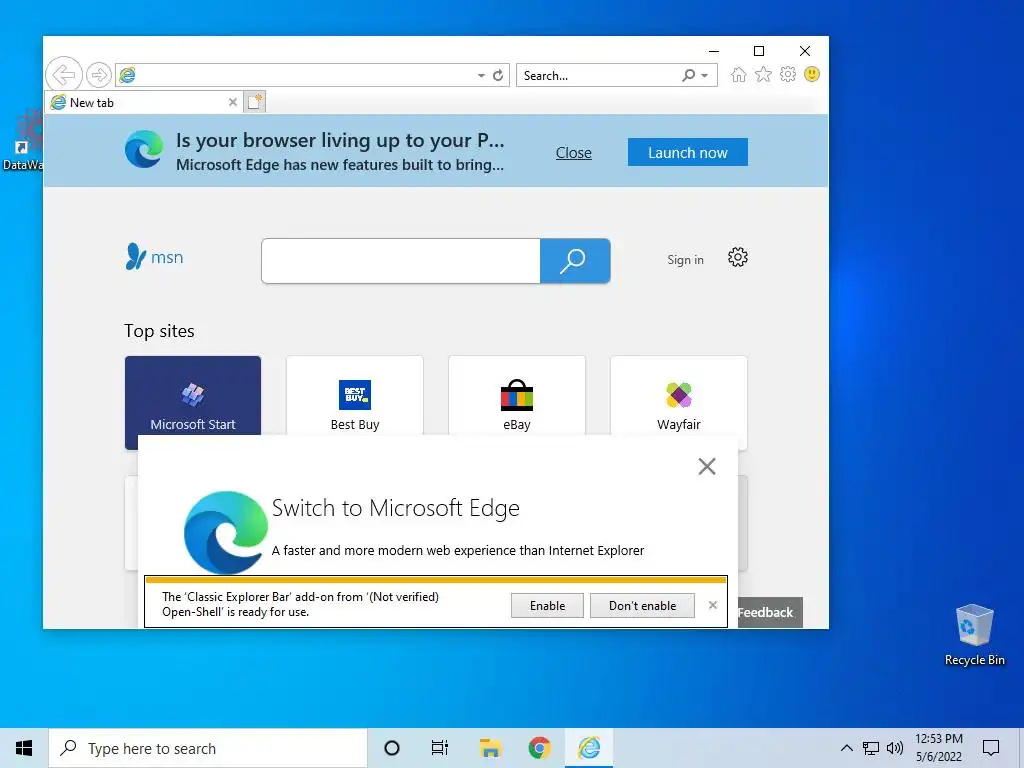
Task: Go back with the browser Back arrow
Action: click(x=64, y=74)
